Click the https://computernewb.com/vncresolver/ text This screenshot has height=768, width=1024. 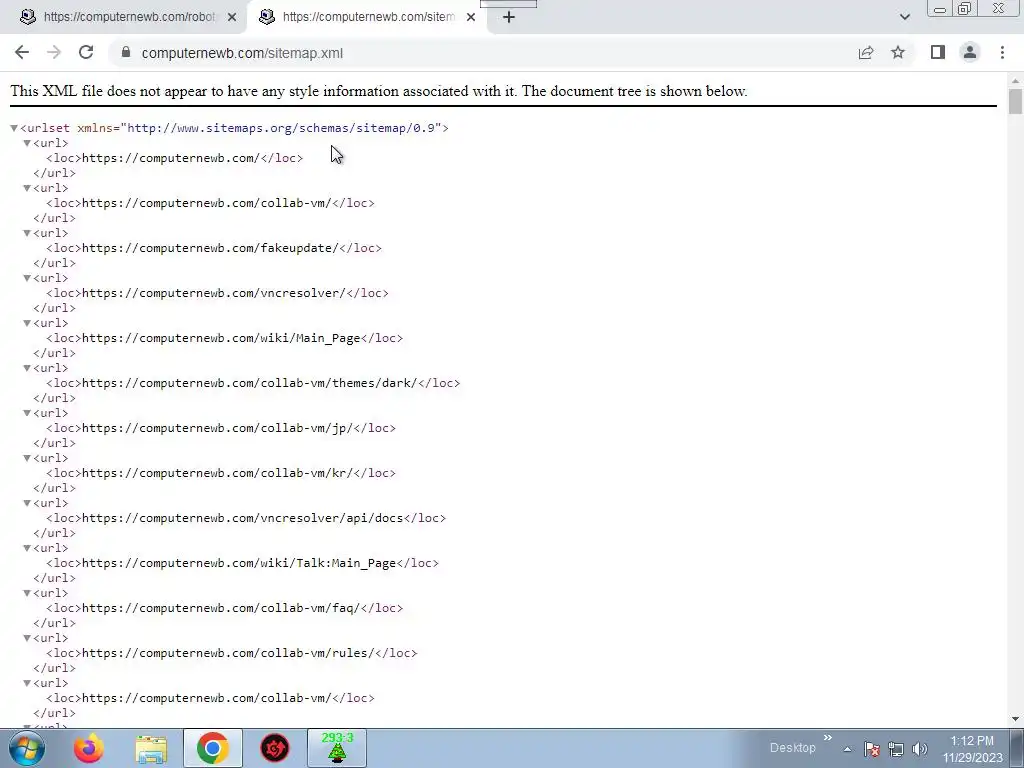214,293
